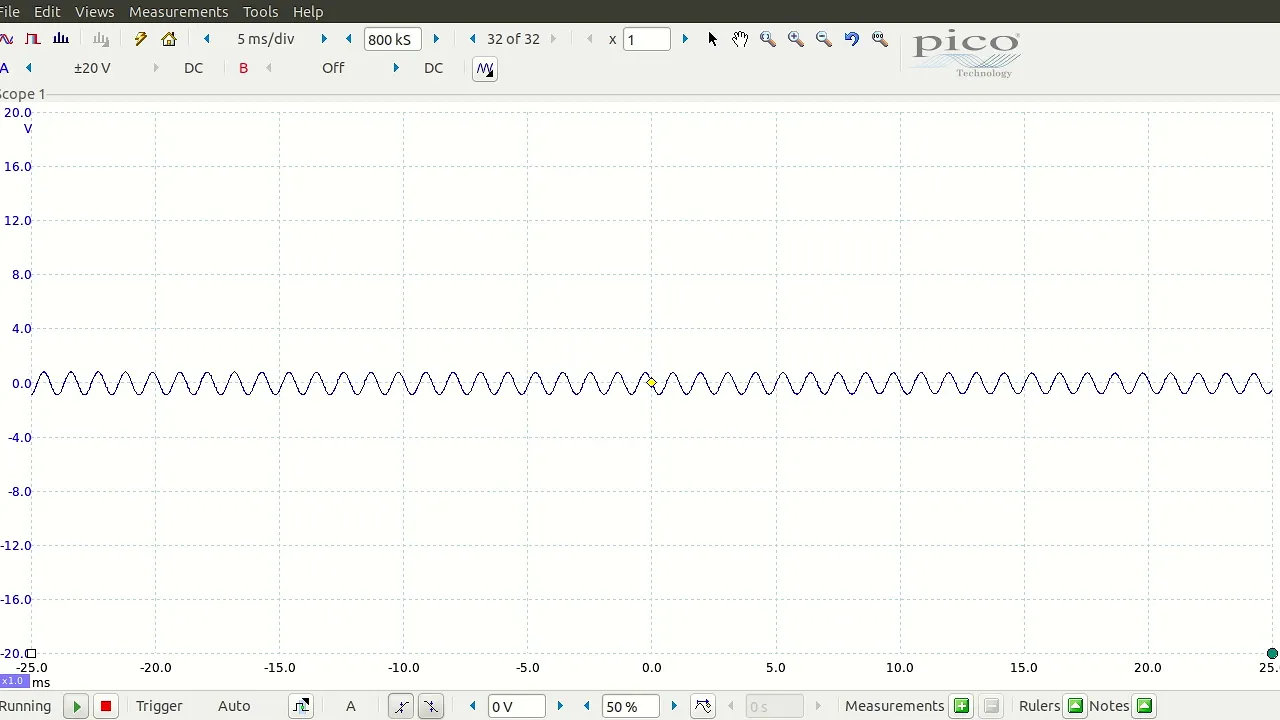Click the voltage ruler handle at -20.0
The width and height of the screenshot is (1280, 720).
click(31, 654)
